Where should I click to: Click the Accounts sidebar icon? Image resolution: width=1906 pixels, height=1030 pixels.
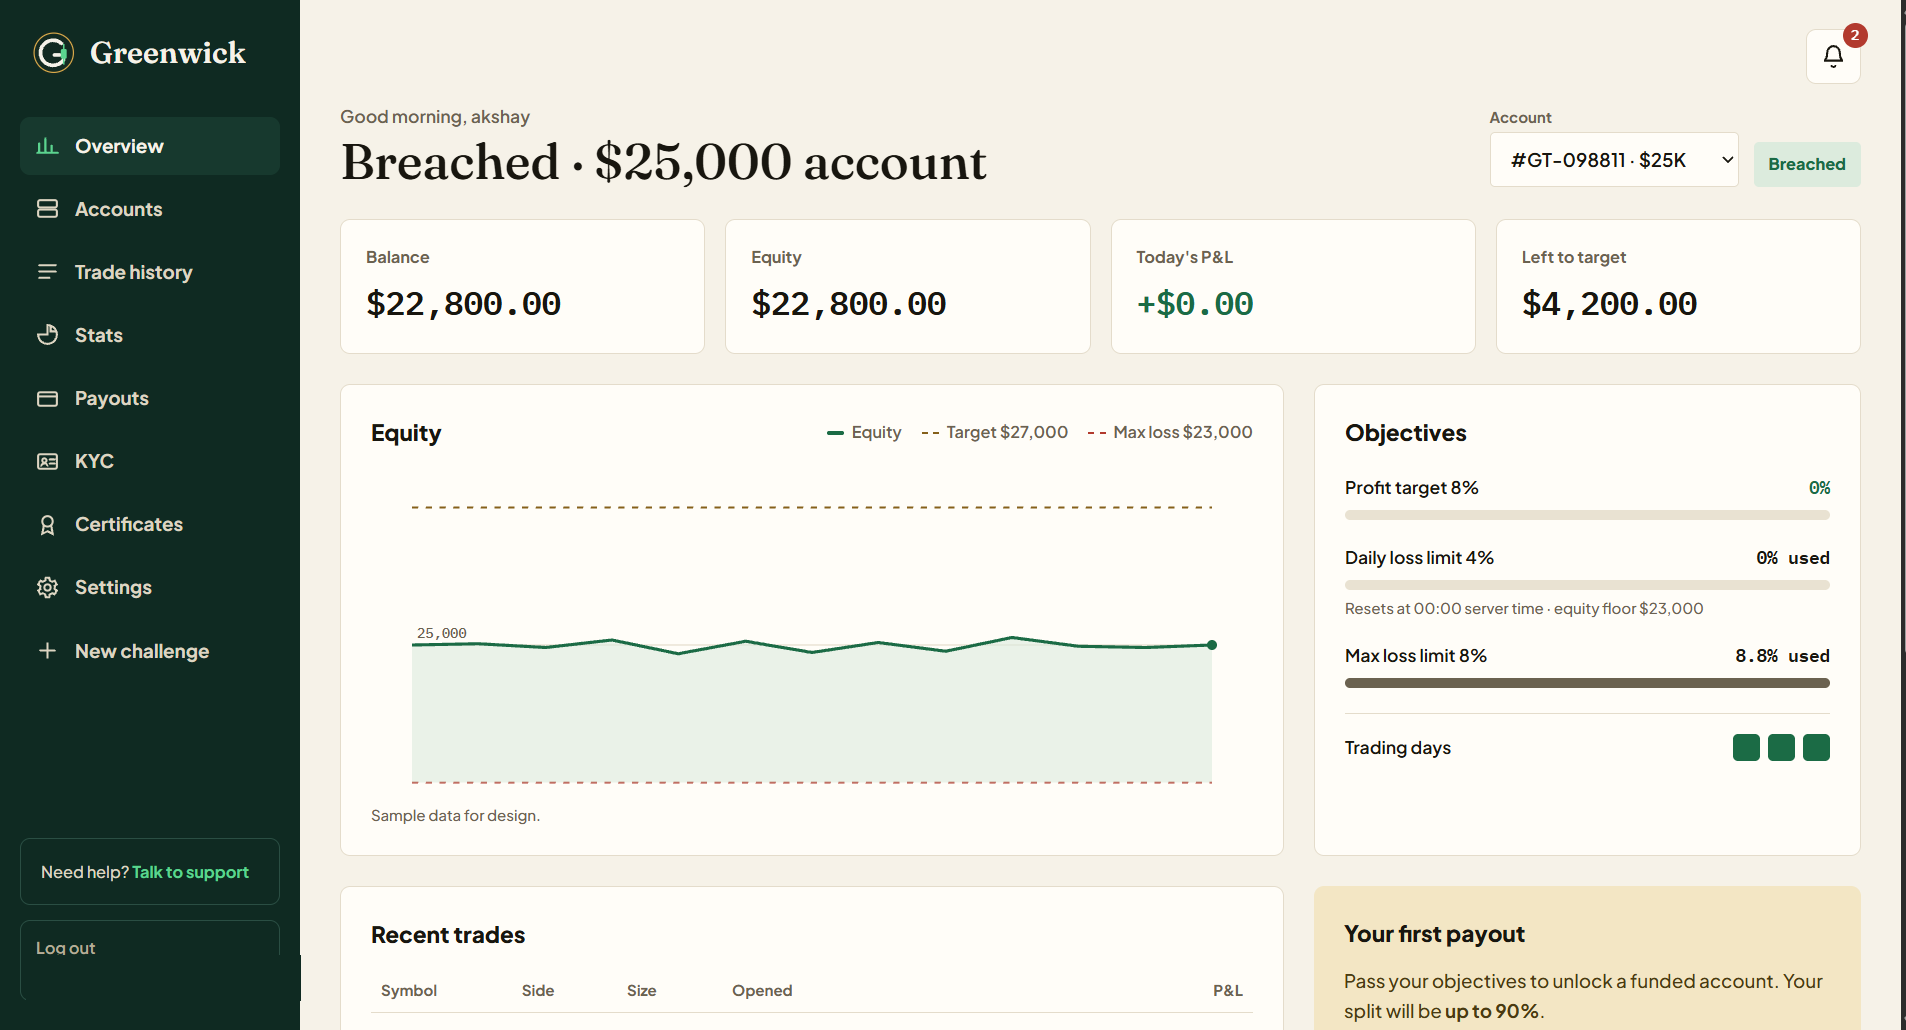[x=47, y=209]
